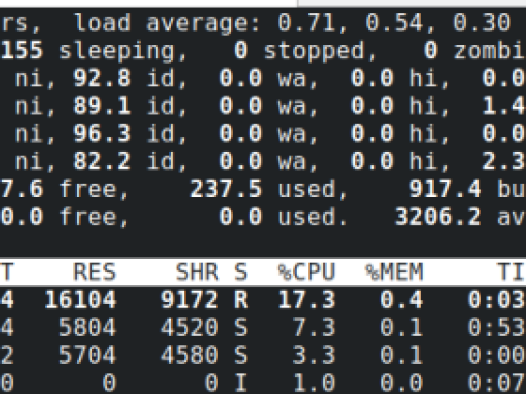Viewport: 526px width, 394px height.
Task: Select the process row with RES 5804
Action: pos(263,327)
